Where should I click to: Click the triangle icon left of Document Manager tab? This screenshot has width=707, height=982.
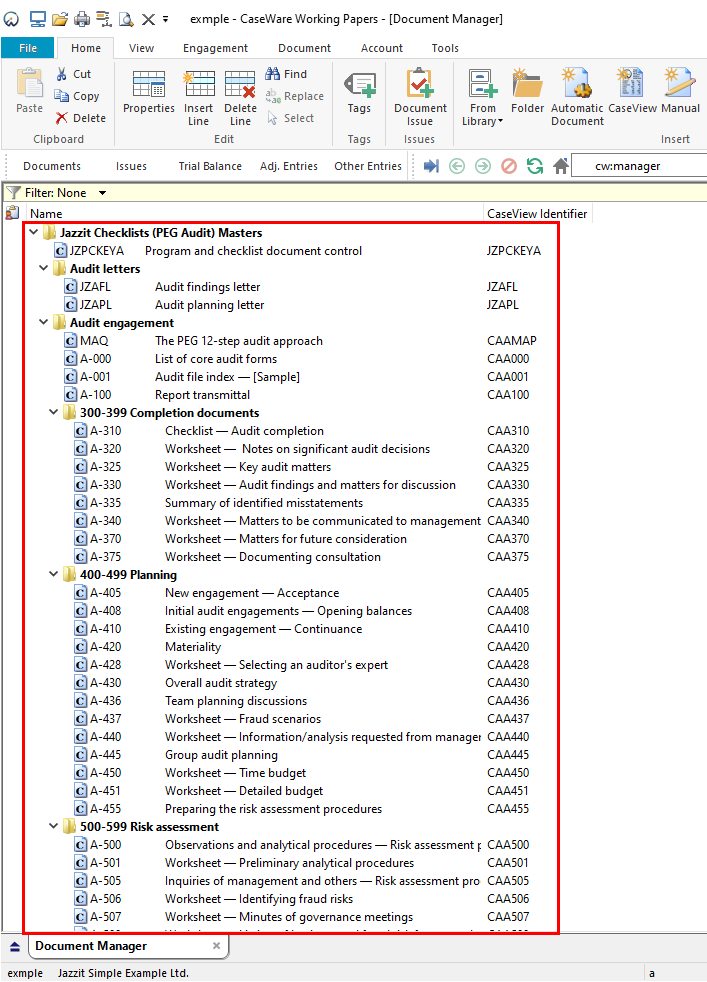[15, 947]
